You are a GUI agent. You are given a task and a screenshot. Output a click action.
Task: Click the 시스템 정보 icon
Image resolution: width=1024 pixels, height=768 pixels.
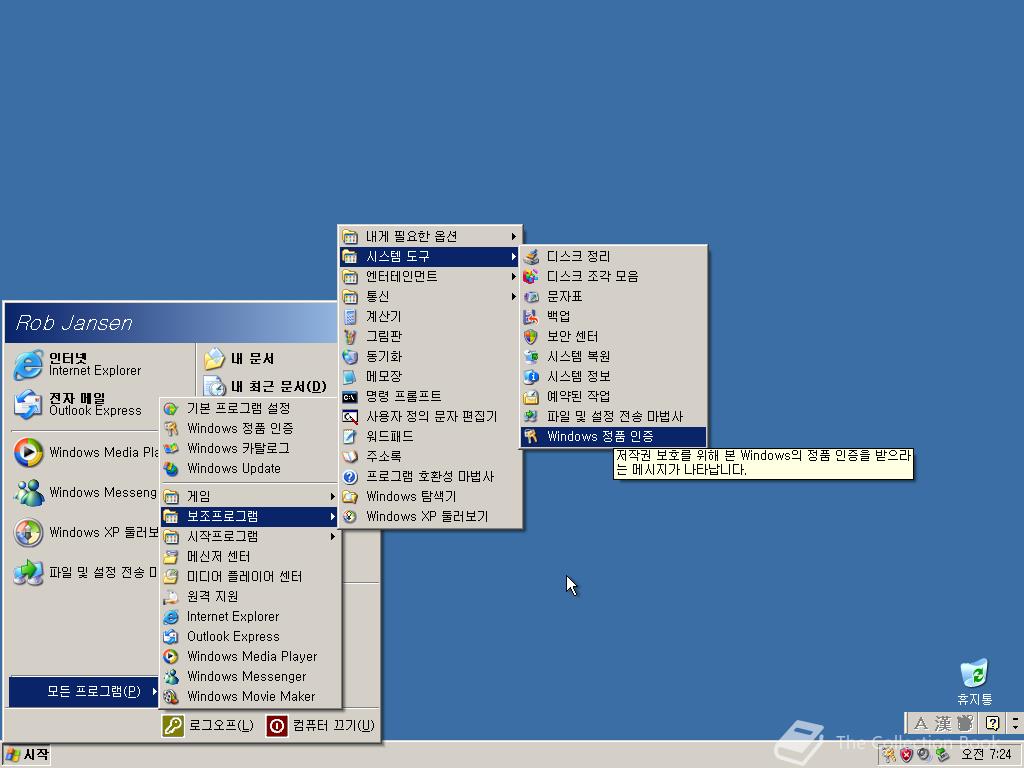[x=530, y=377]
